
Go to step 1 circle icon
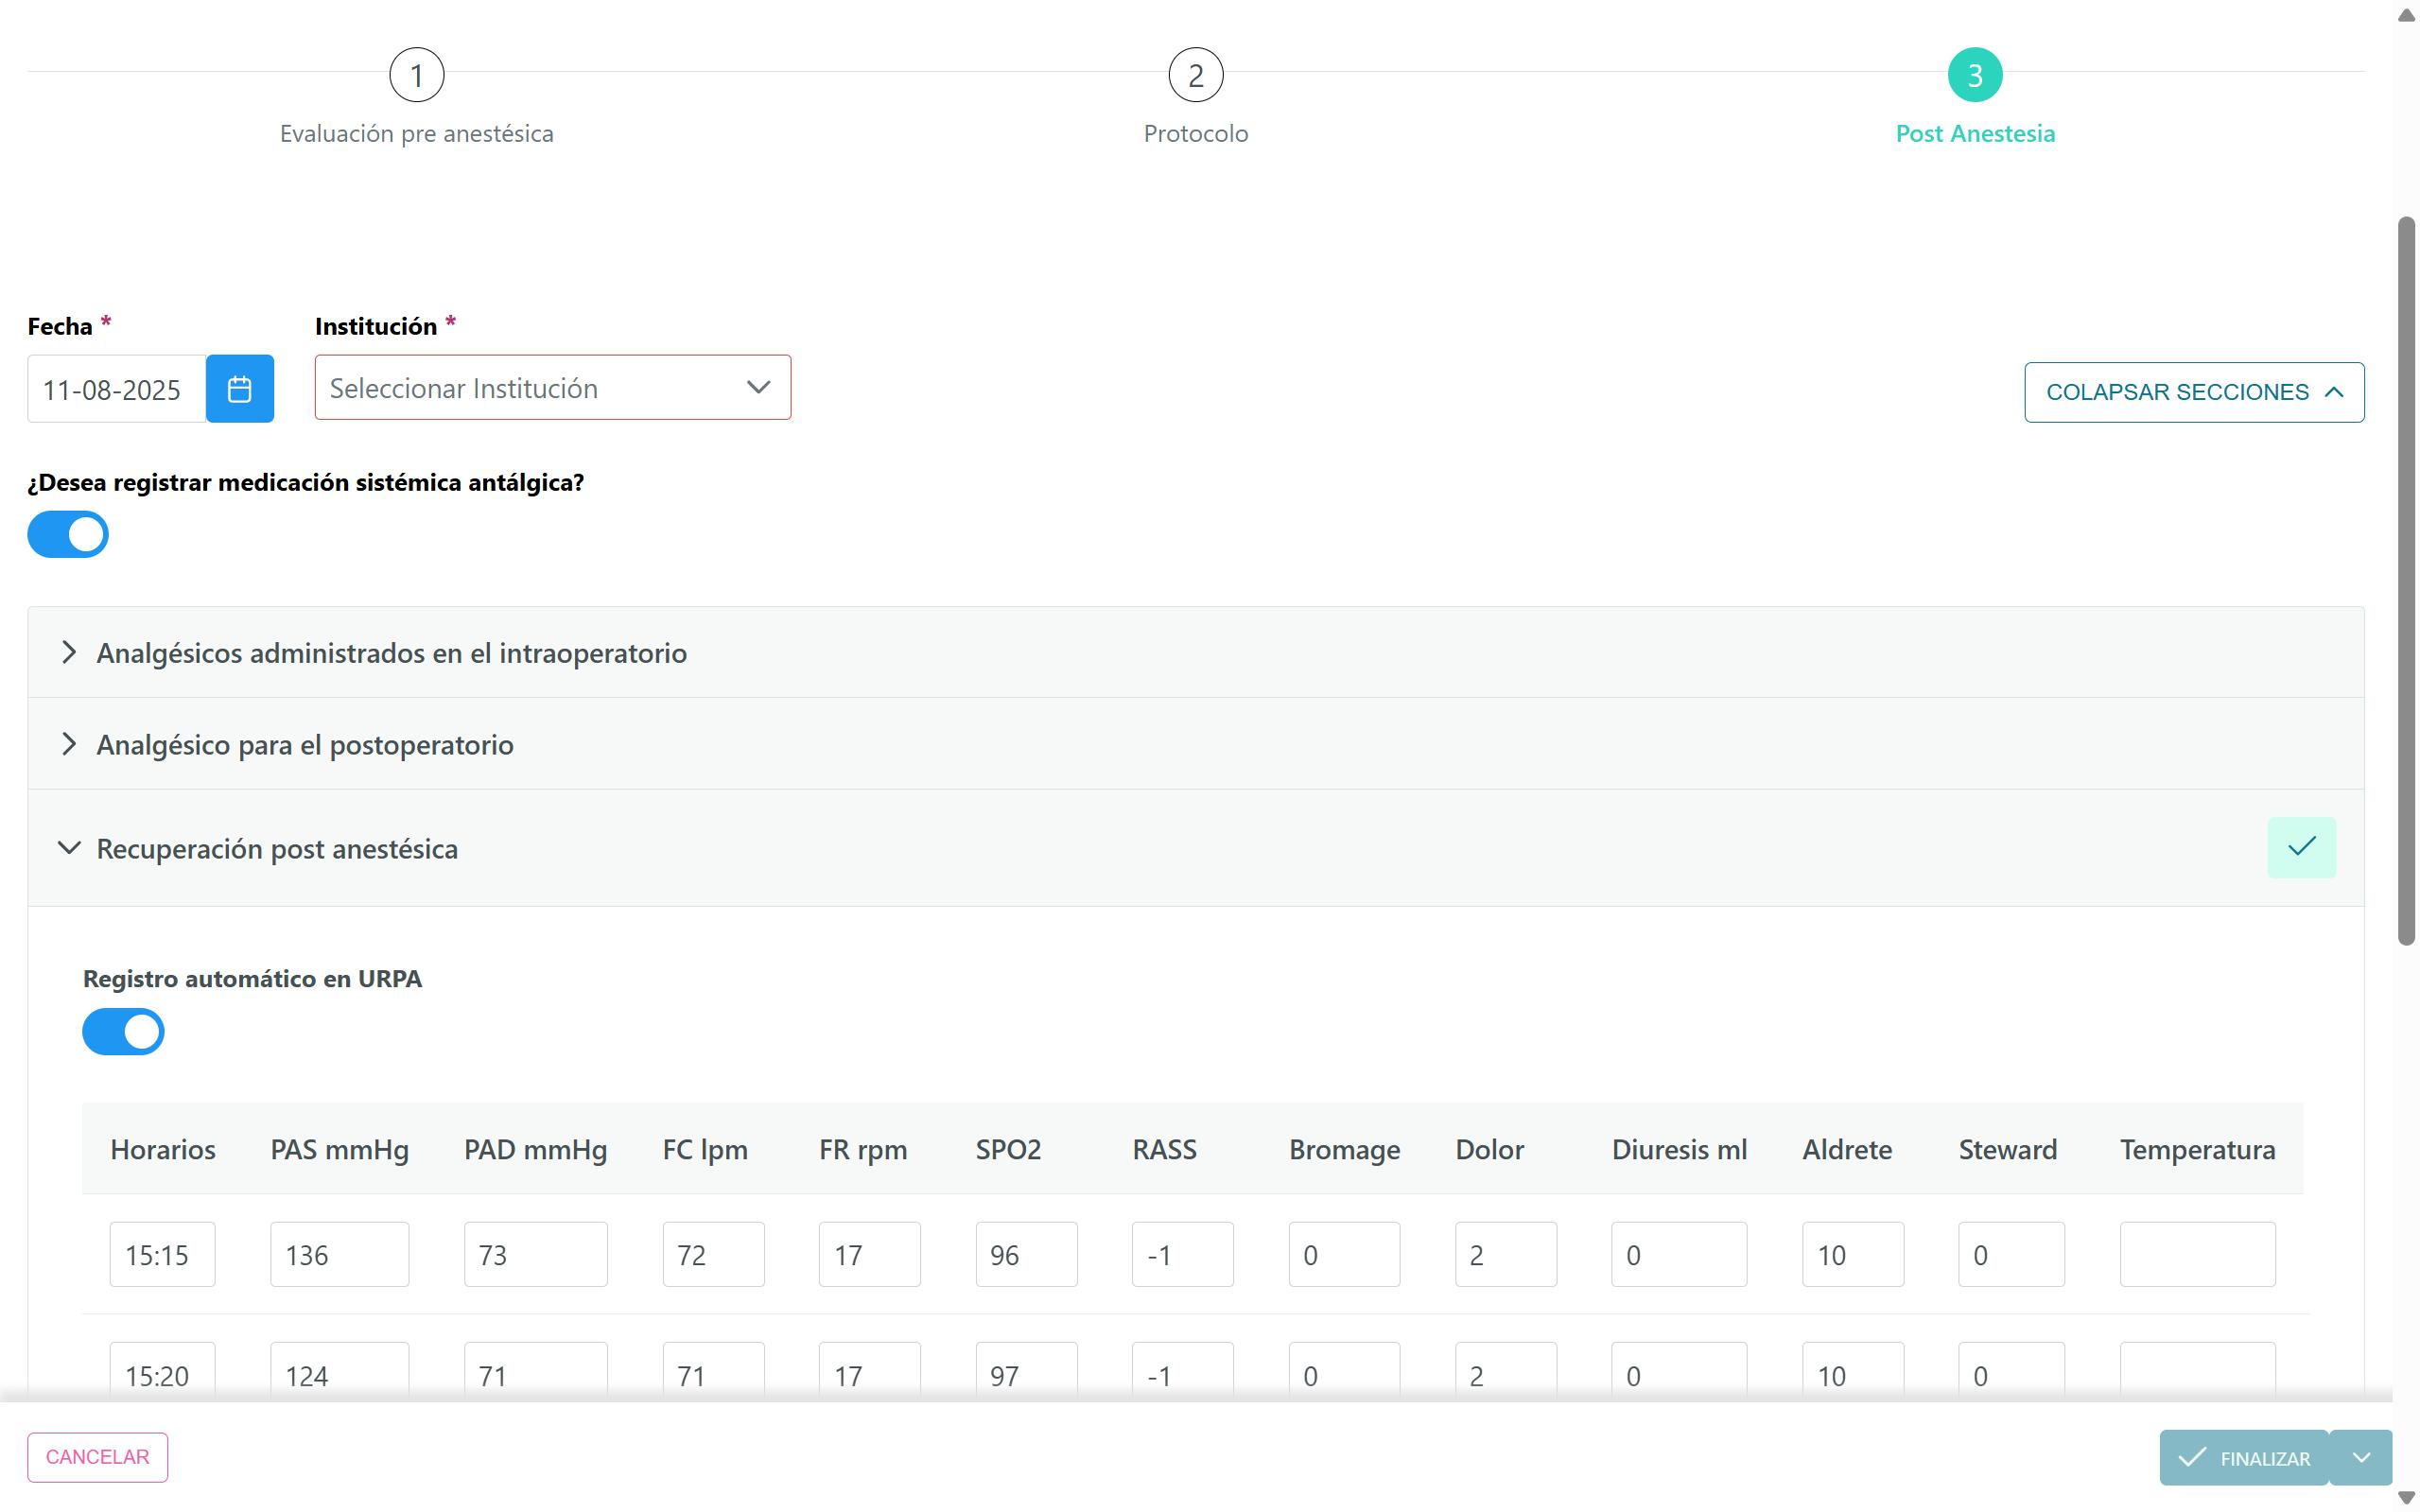pos(416,75)
